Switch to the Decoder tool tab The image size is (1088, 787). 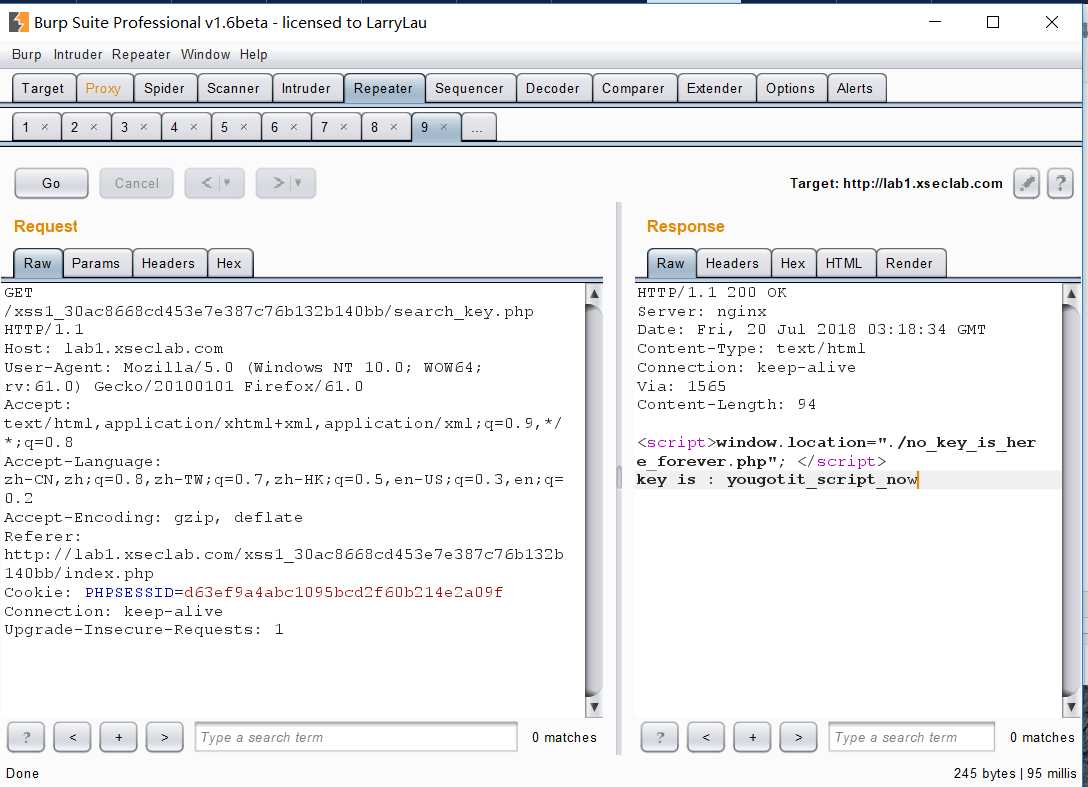(x=552, y=88)
